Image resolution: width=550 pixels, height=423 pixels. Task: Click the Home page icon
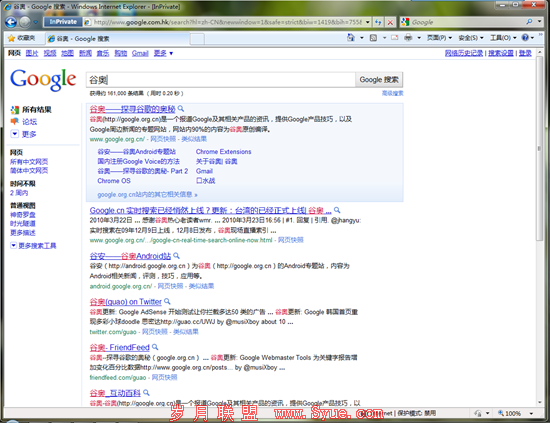click(350, 37)
